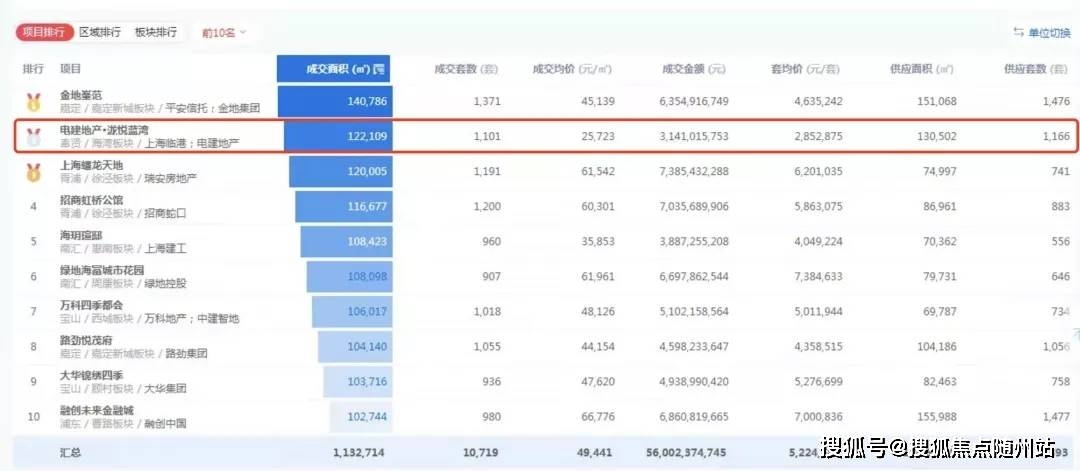Viewport: 1080px width, 471px height.
Task: Select cell value 5,863,075
Action: pos(818,207)
